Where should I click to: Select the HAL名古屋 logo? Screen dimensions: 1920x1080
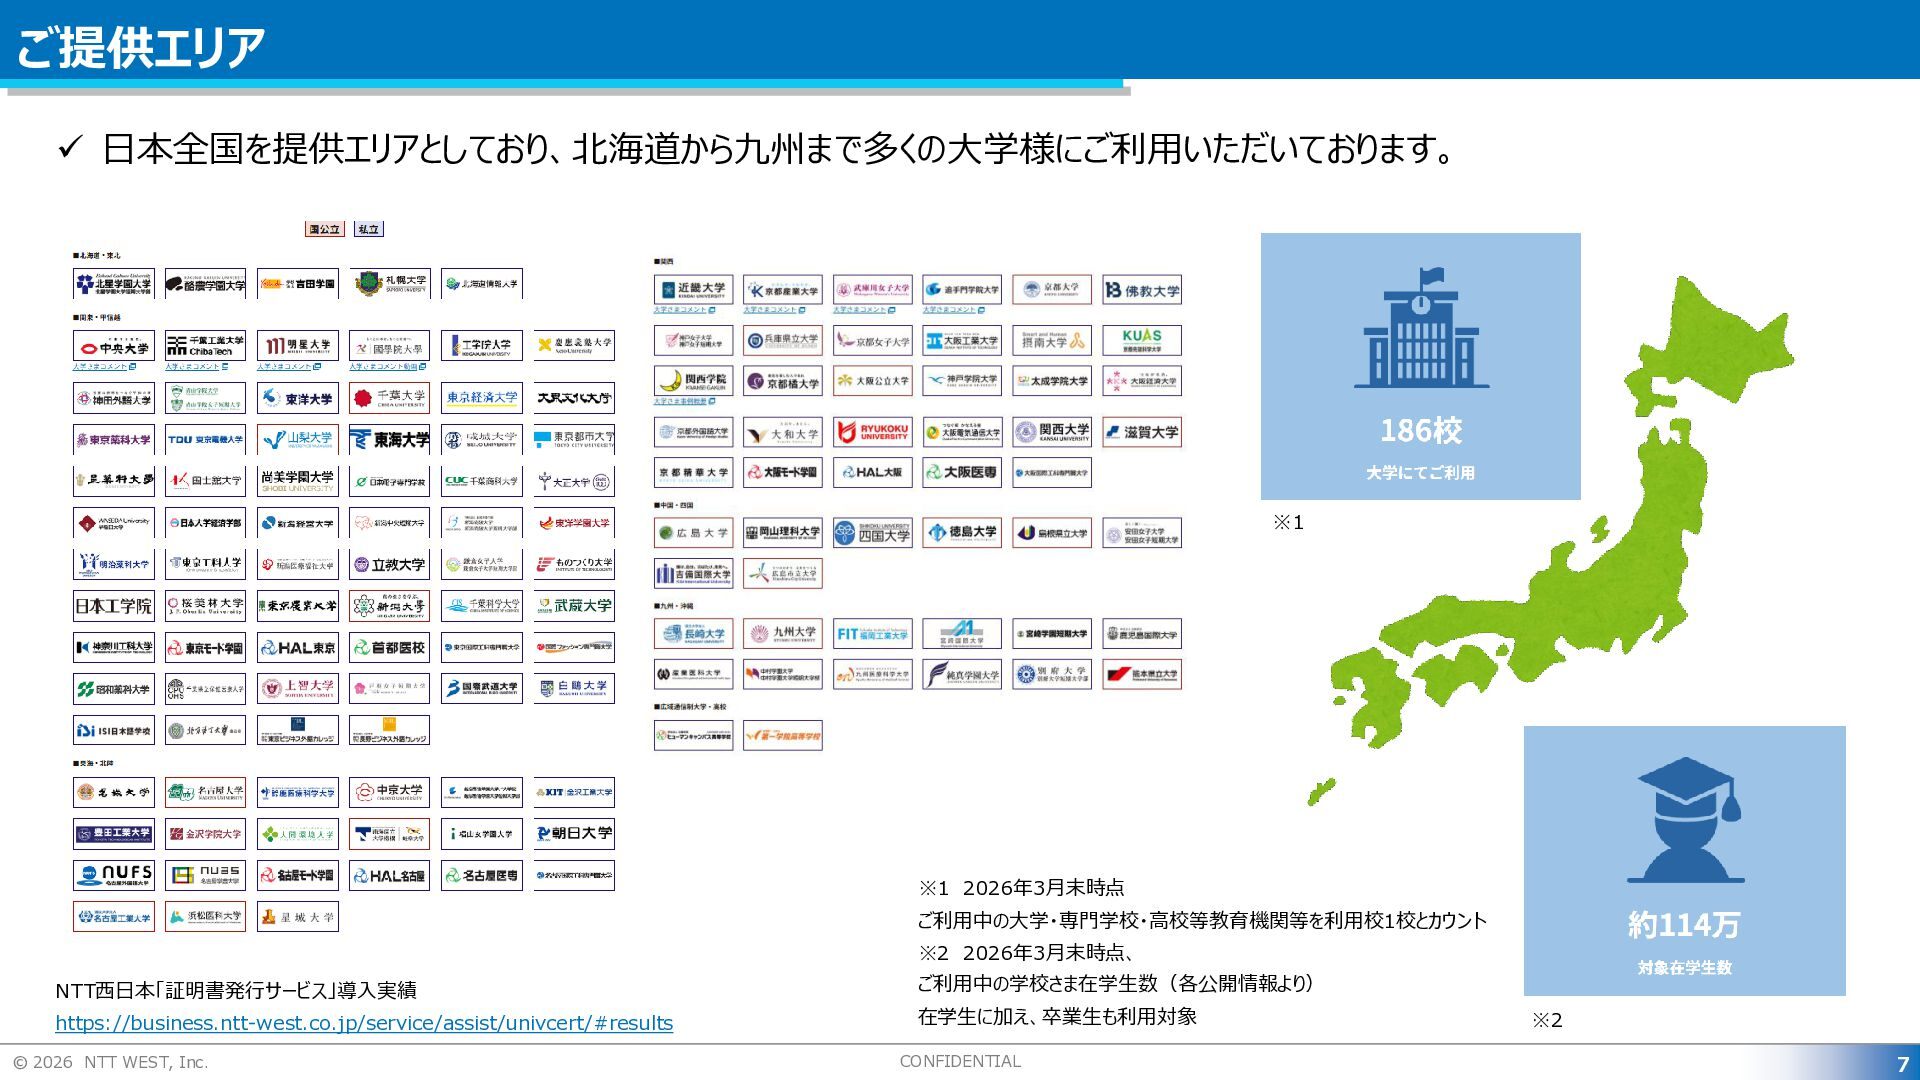[390, 875]
